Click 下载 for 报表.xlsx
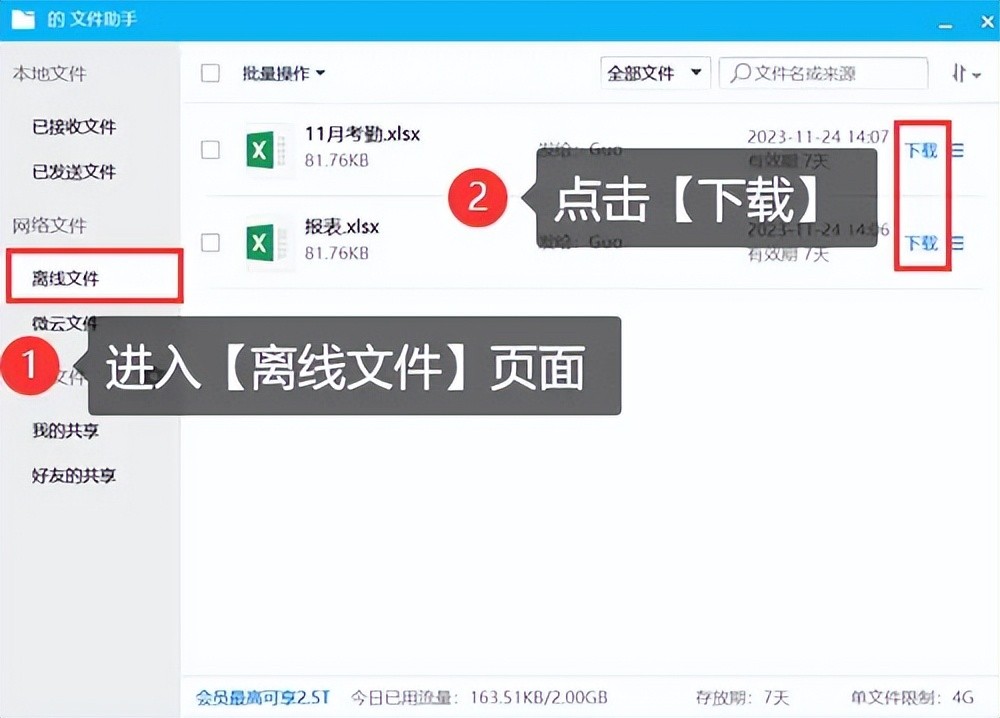 coord(921,243)
